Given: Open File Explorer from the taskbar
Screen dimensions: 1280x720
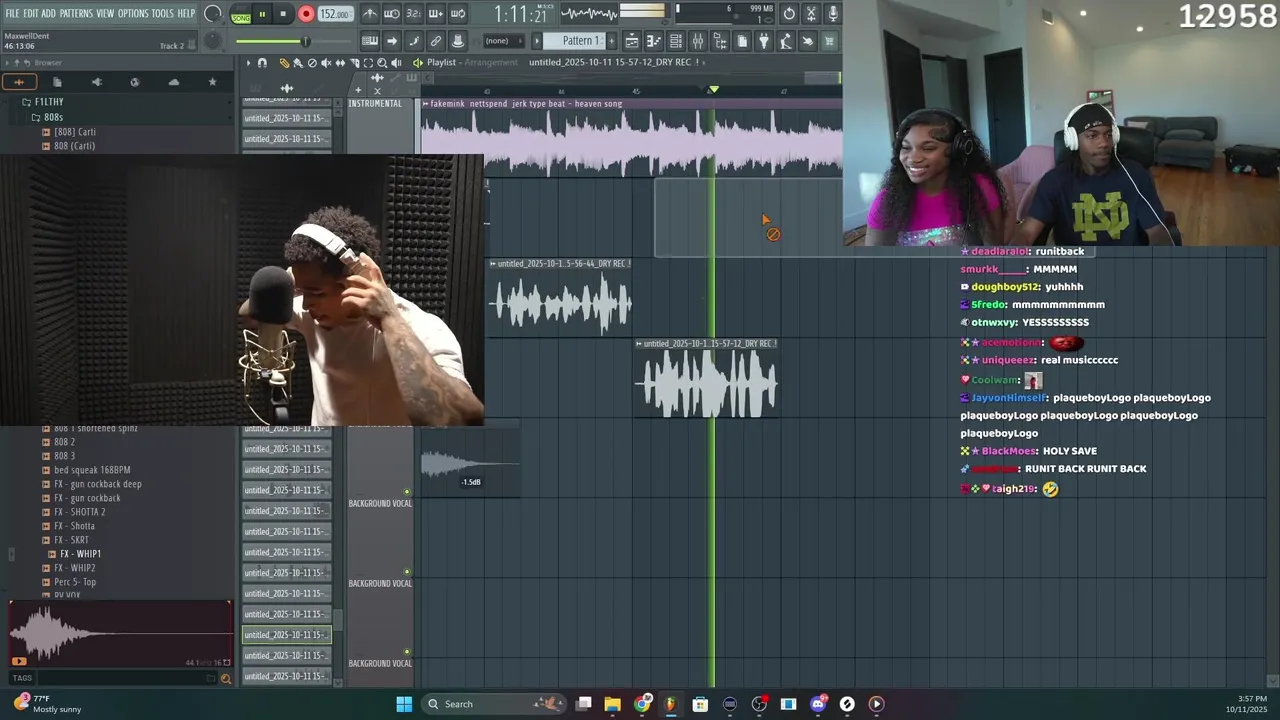Looking at the screenshot, I should tap(612, 704).
